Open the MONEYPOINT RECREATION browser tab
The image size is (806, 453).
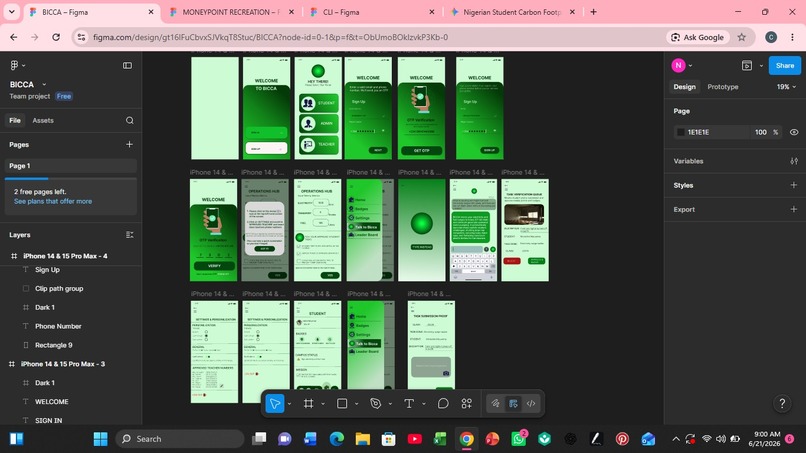pyautogui.click(x=231, y=12)
